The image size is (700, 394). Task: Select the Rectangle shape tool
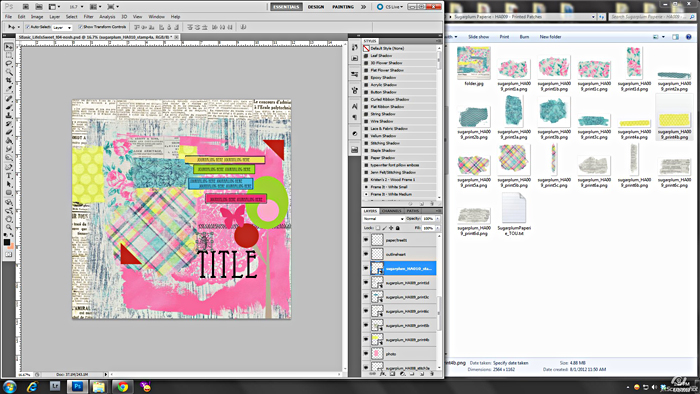(8, 193)
